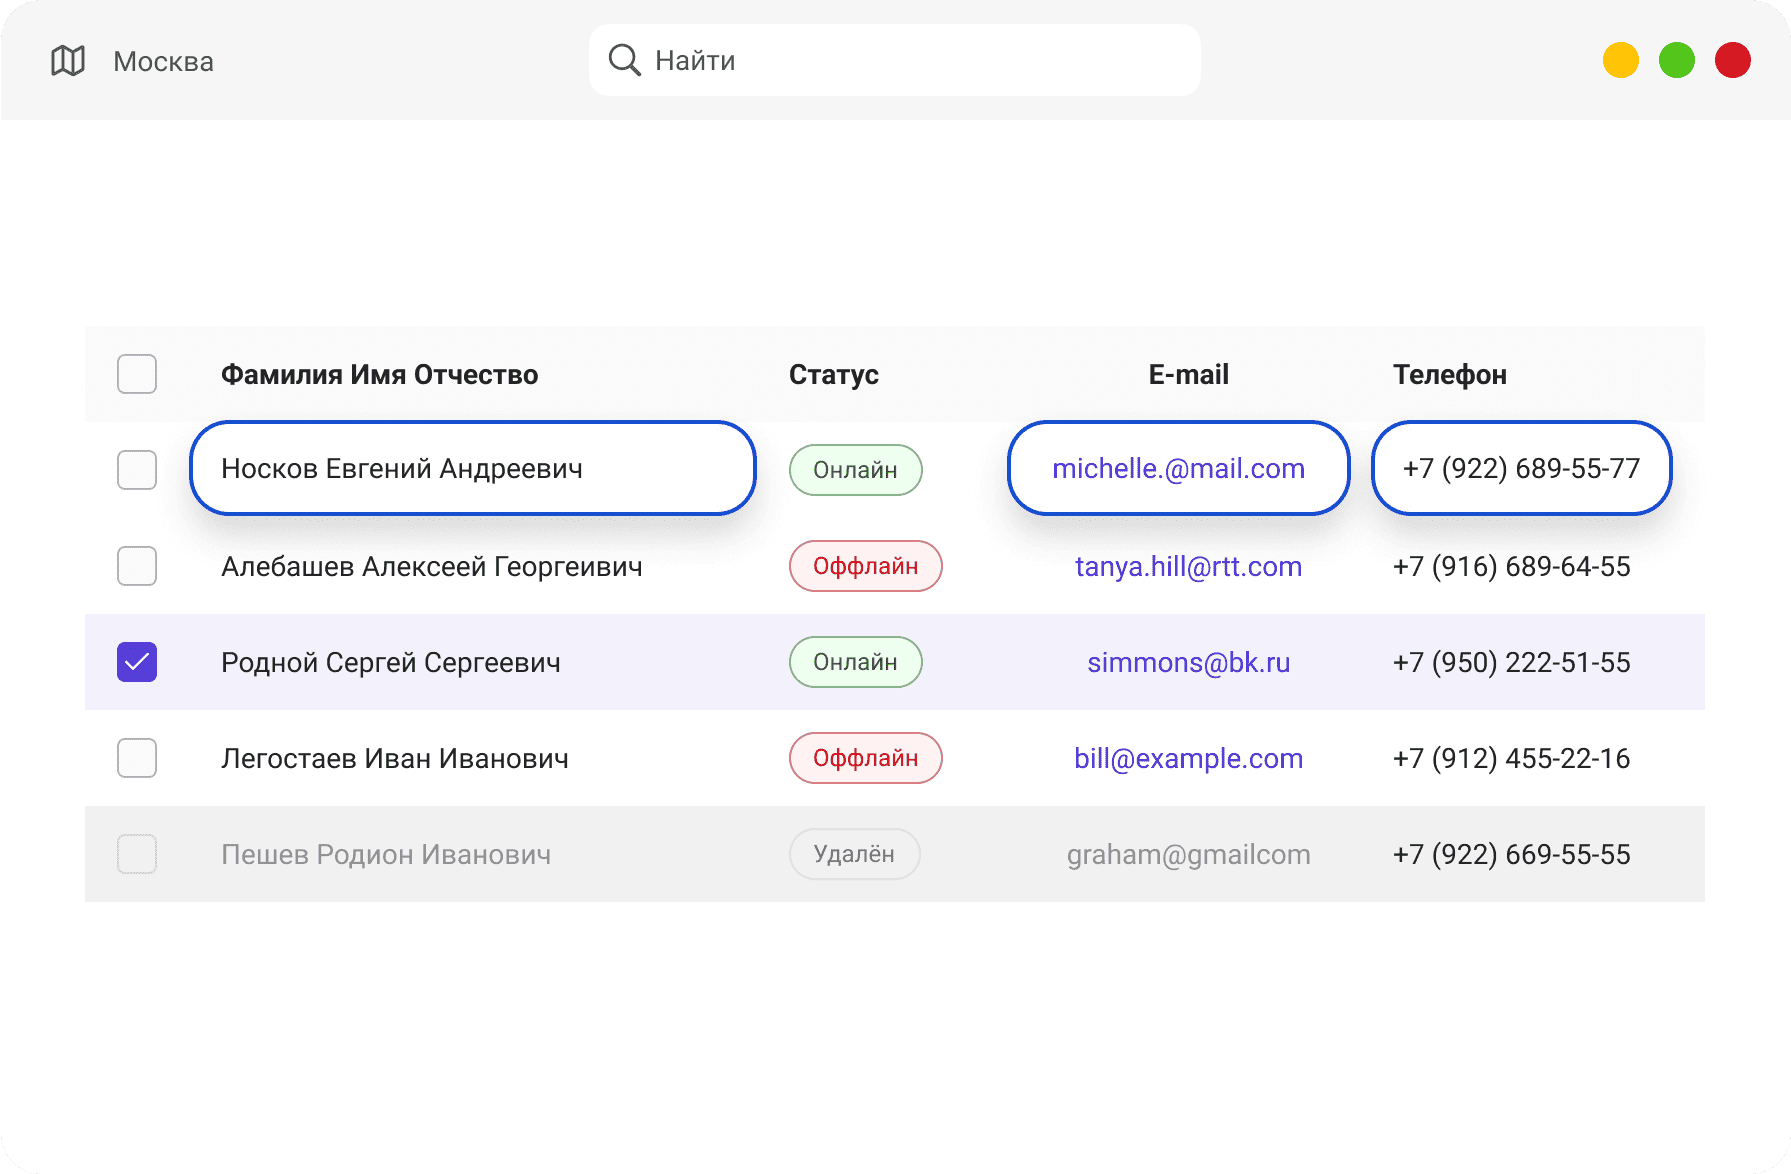This screenshot has width=1791, height=1174.
Task: Click the simmons@bk.ru email link
Action: pyautogui.click(x=1188, y=663)
